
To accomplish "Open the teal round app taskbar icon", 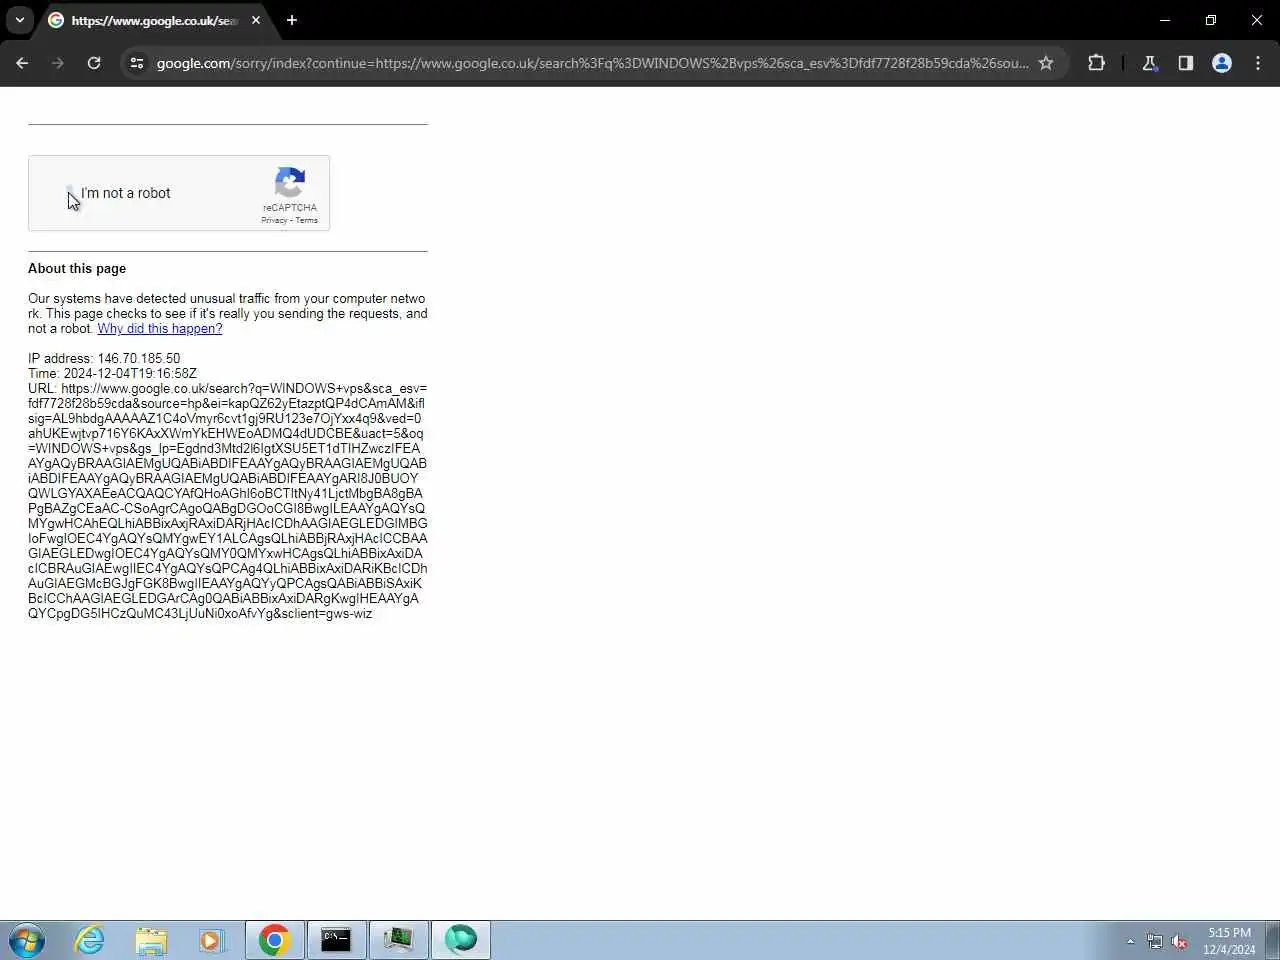I will pyautogui.click(x=461, y=940).
